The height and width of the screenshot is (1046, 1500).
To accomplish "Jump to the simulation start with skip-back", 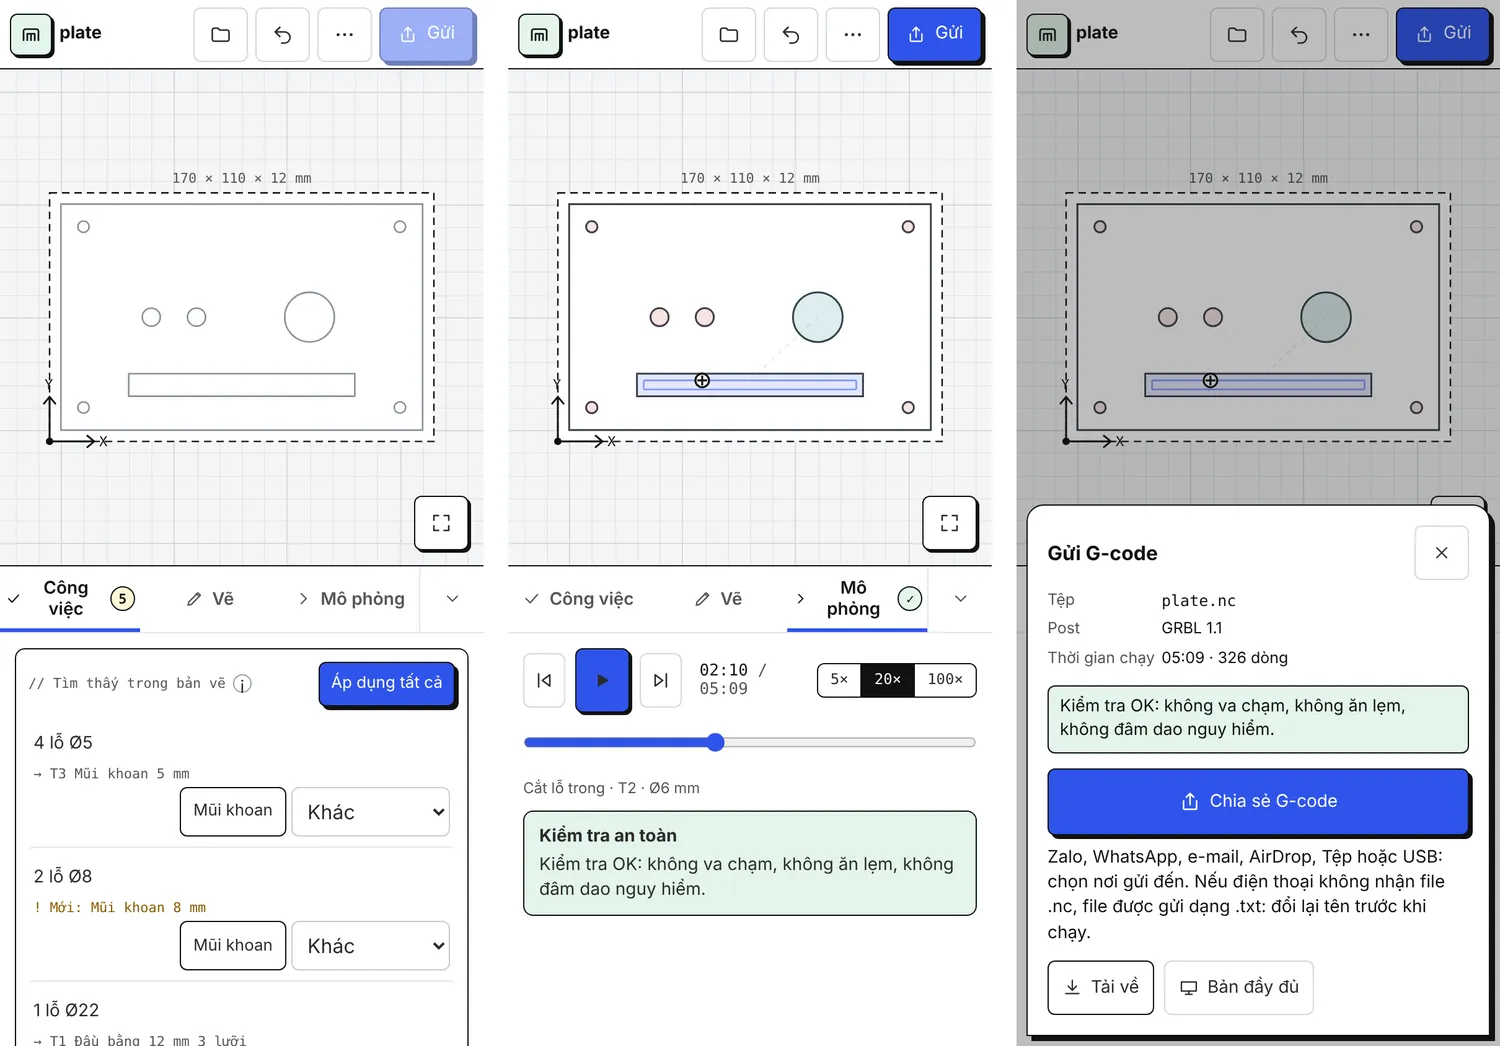I will [x=544, y=680].
